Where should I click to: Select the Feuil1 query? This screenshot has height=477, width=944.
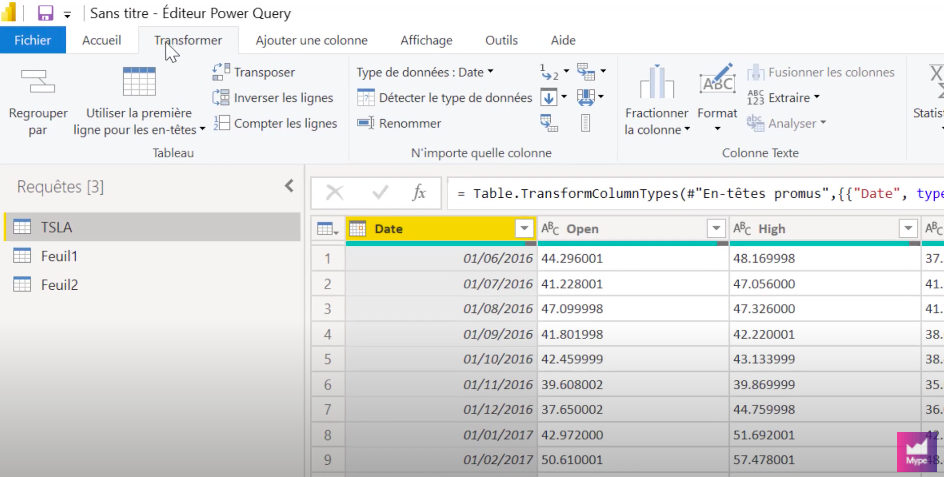click(x=152, y=256)
